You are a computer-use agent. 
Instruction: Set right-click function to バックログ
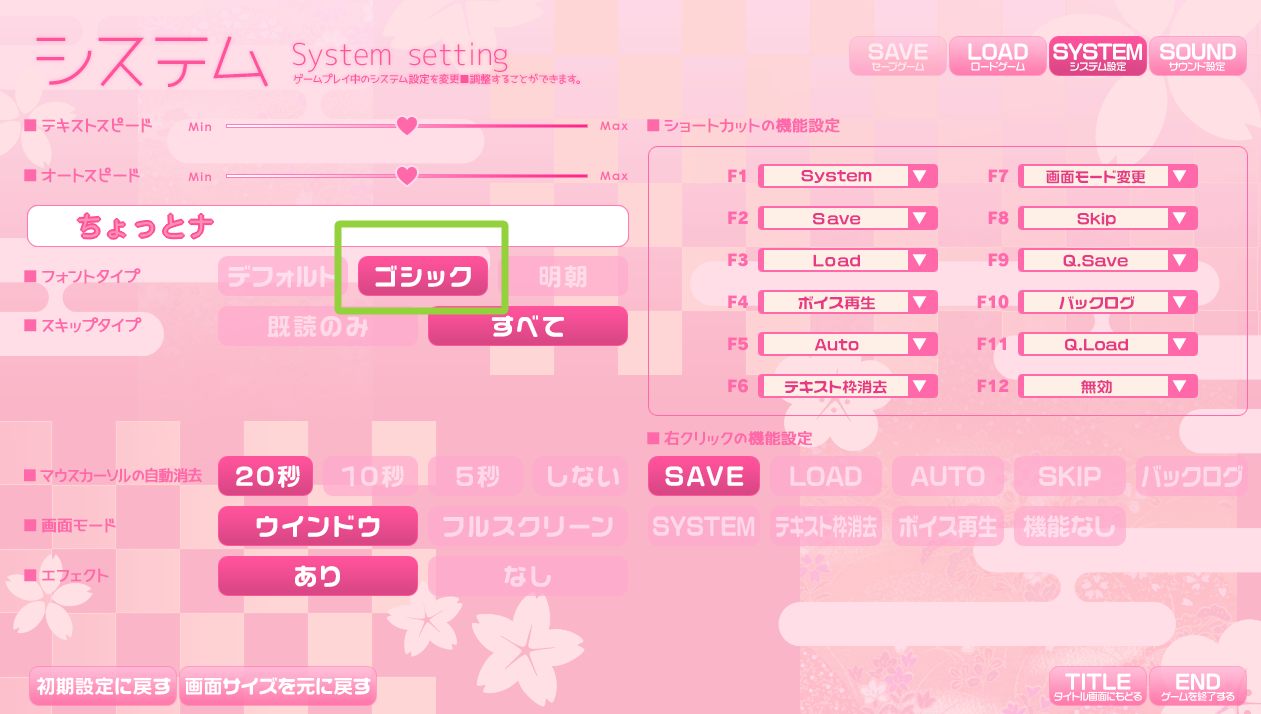click(1191, 477)
